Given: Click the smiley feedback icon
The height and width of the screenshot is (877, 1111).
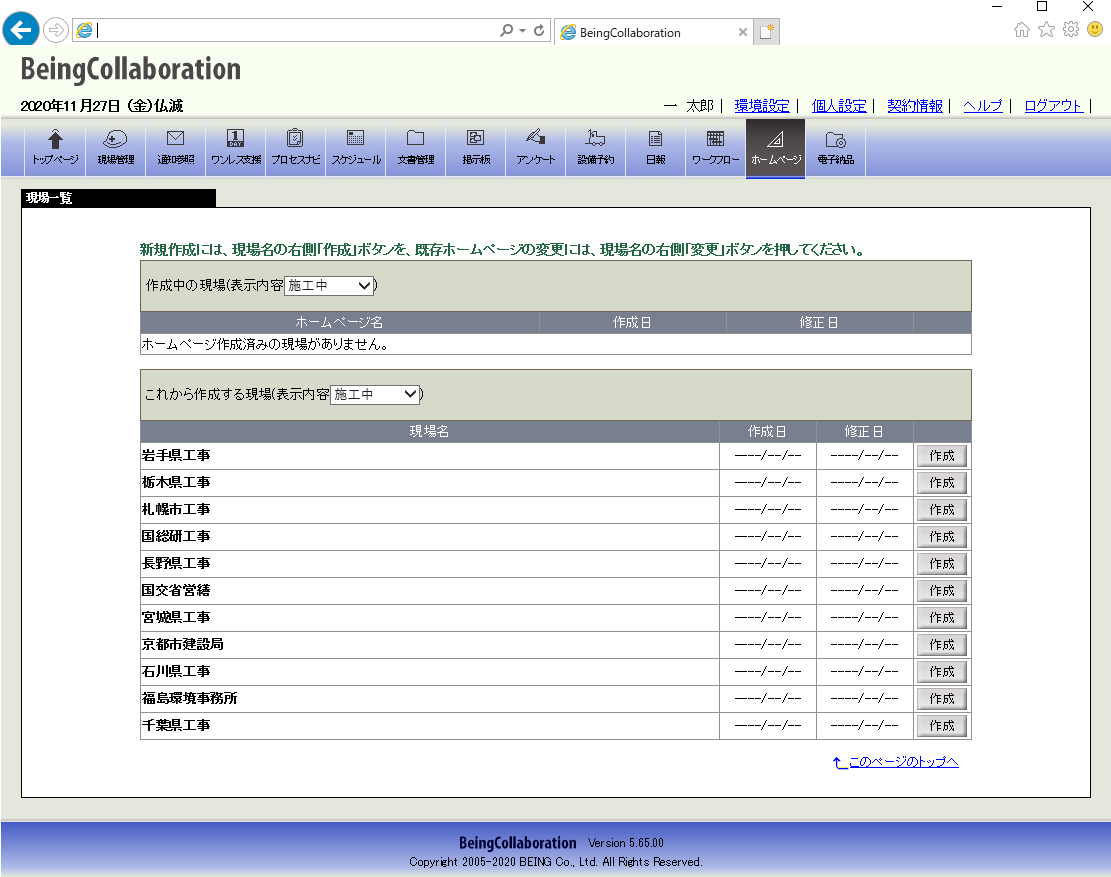Looking at the screenshot, I should tap(1095, 29).
